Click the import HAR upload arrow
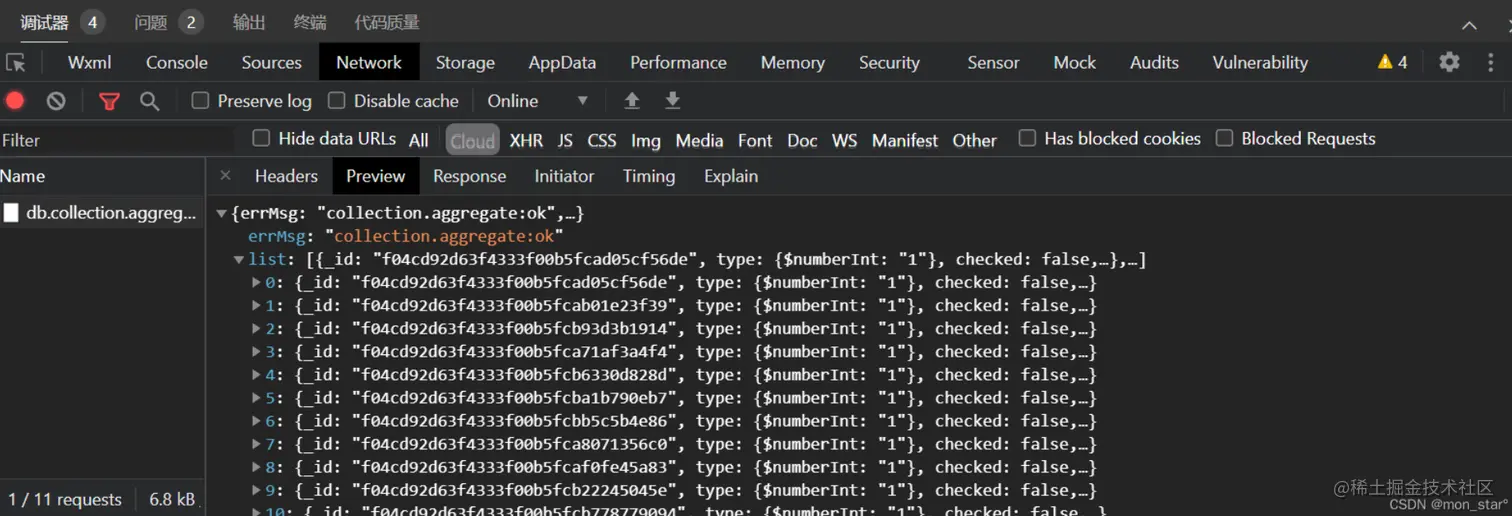This screenshot has width=1512, height=516. tap(632, 100)
